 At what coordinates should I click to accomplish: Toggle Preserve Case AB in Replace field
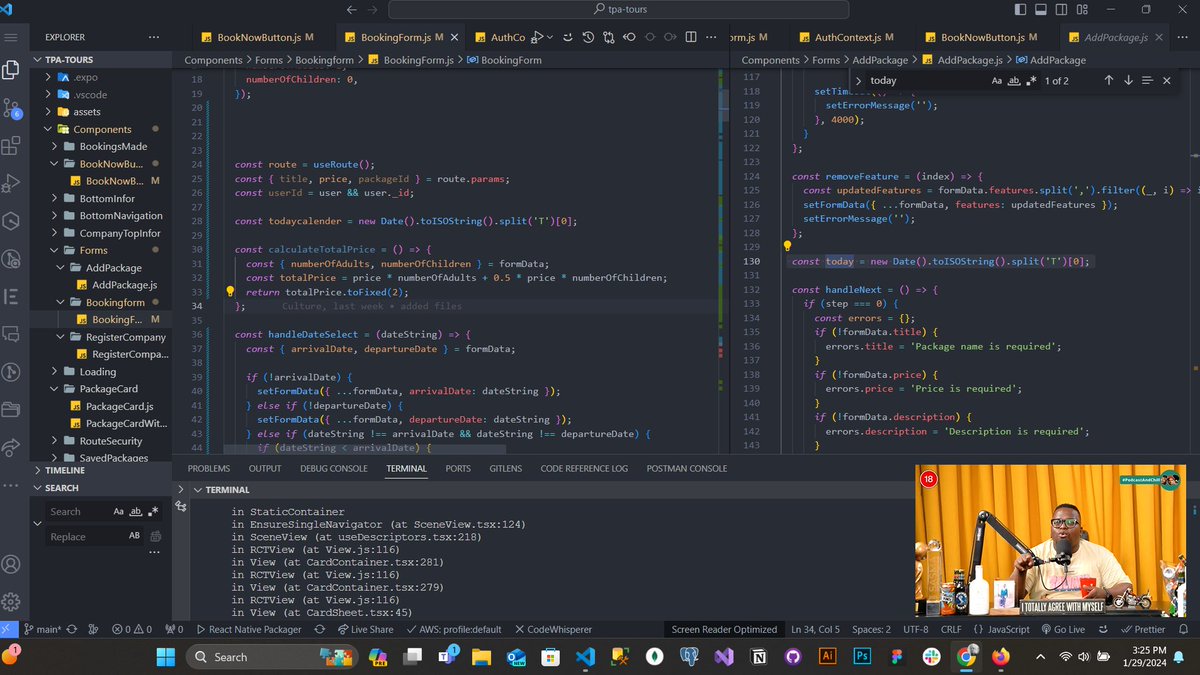tap(135, 536)
